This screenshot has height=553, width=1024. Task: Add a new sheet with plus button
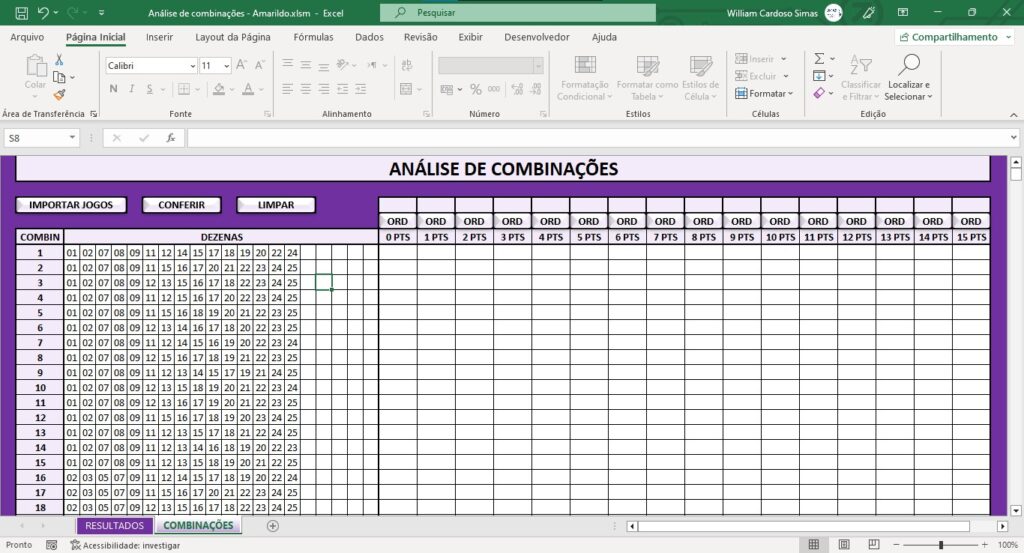pos(273,526)
